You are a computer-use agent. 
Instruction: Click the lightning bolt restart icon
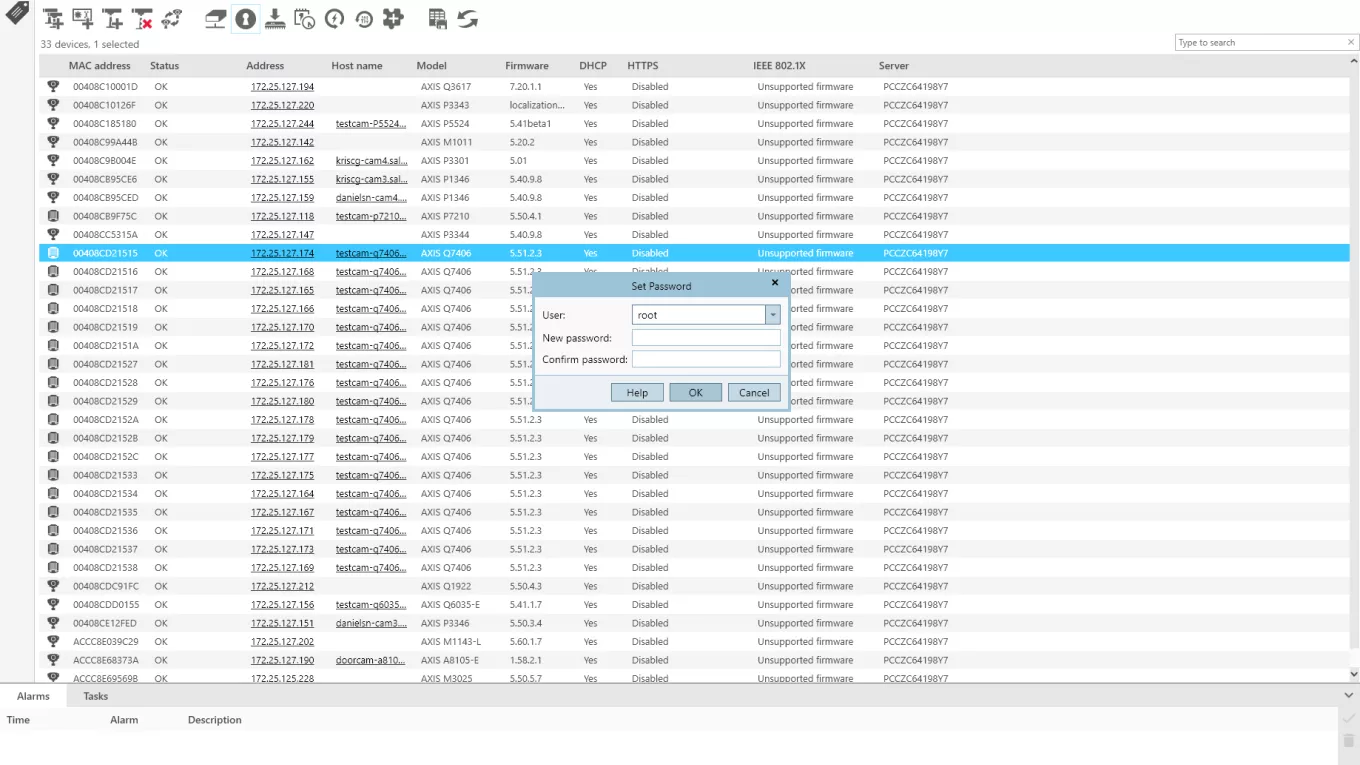335,19
